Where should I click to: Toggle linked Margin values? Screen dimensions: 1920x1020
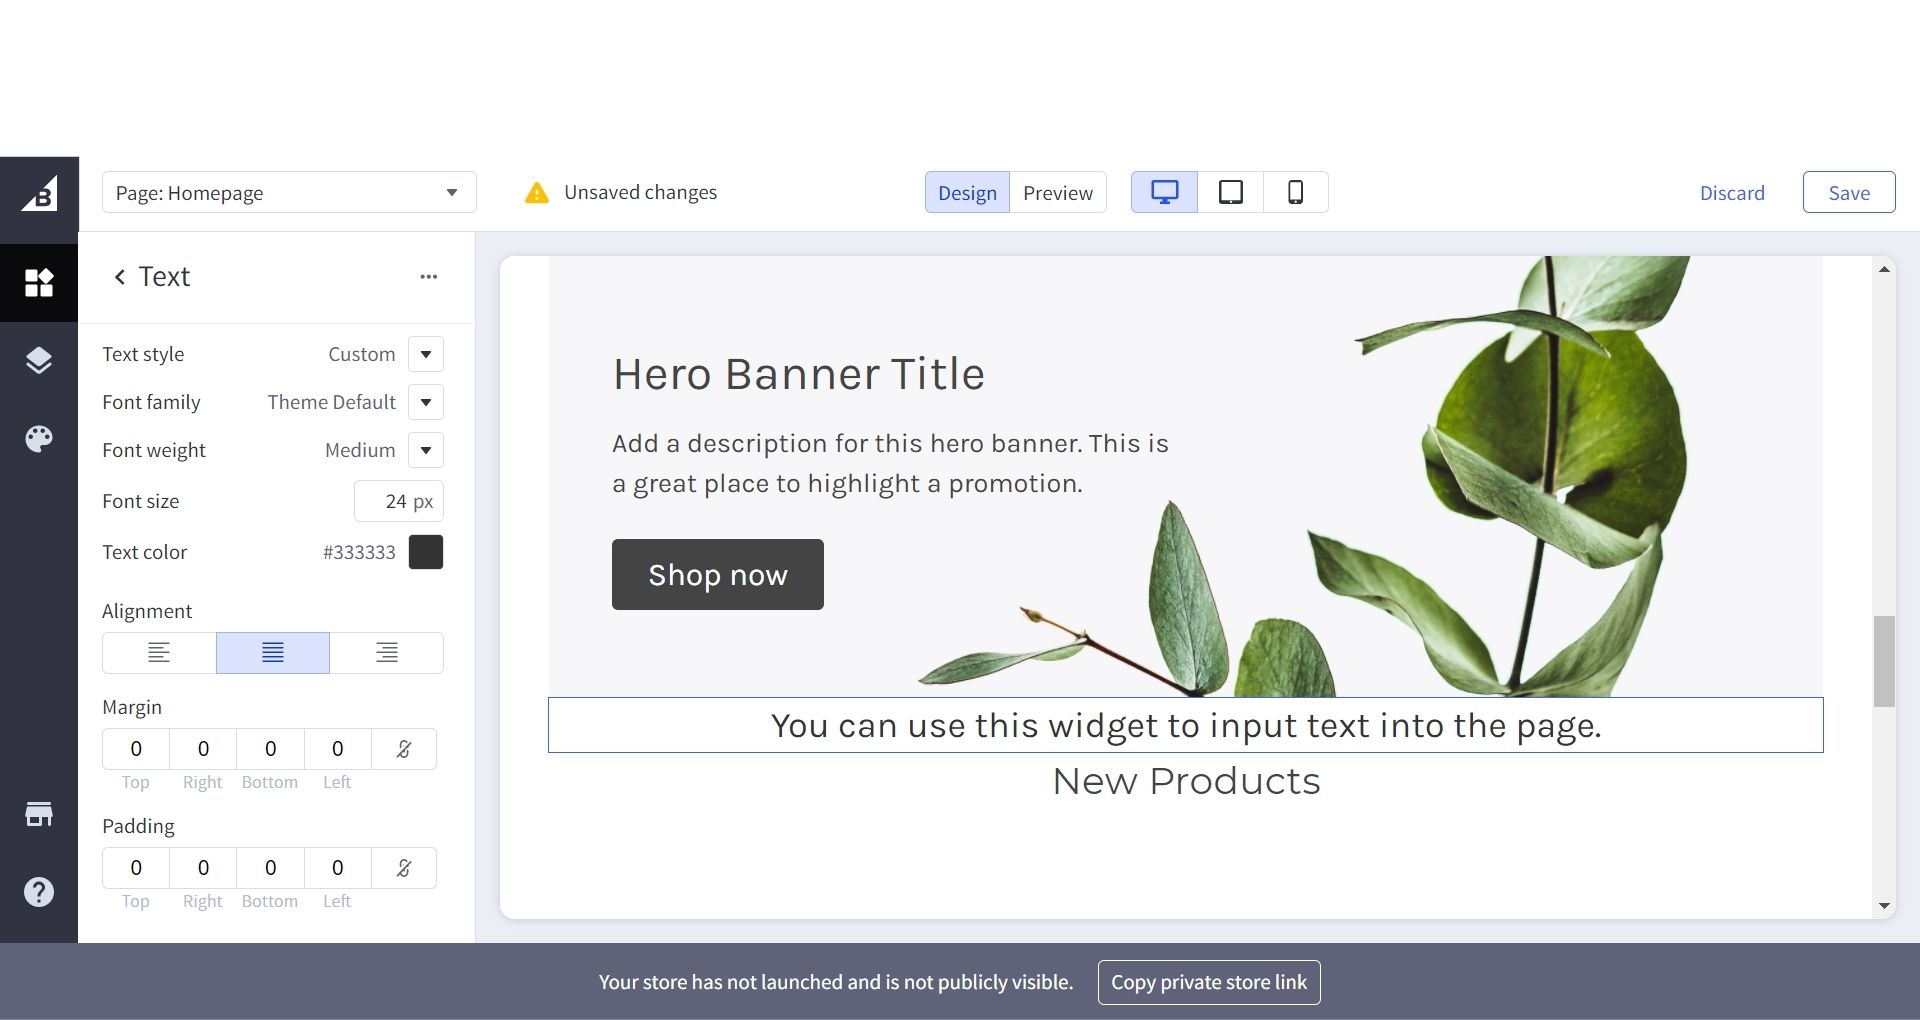coord(404,749)
